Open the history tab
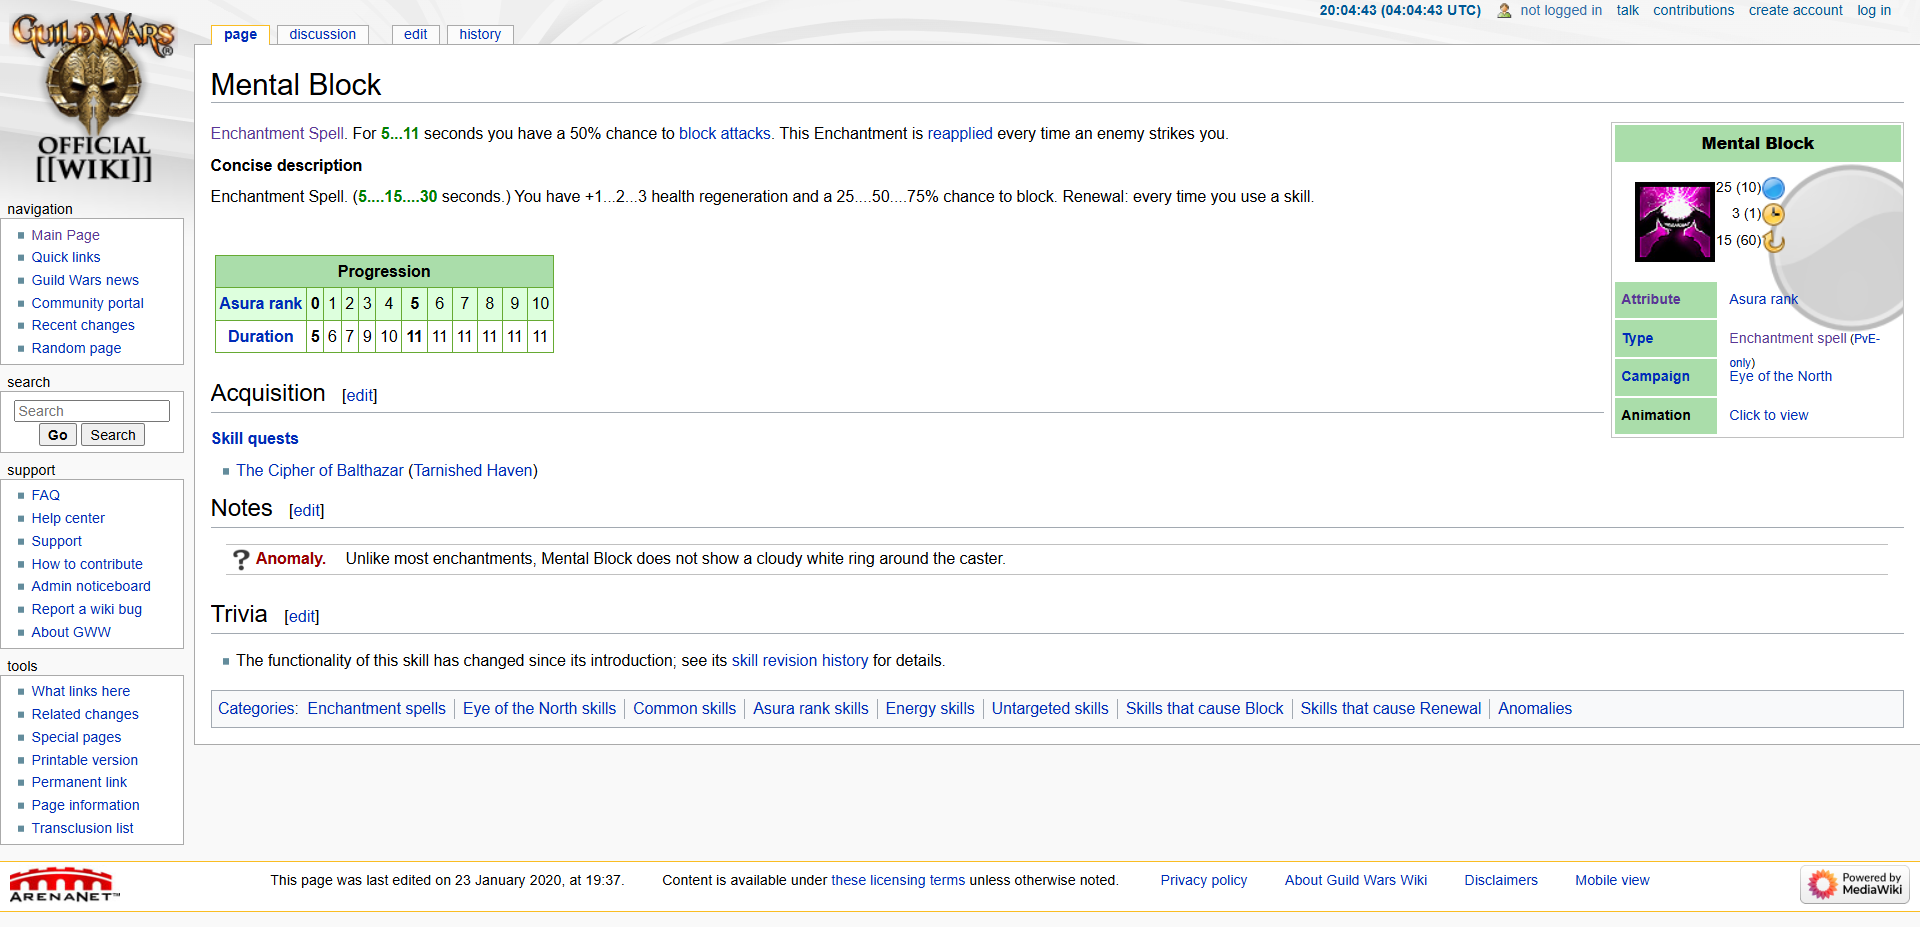 480,34
